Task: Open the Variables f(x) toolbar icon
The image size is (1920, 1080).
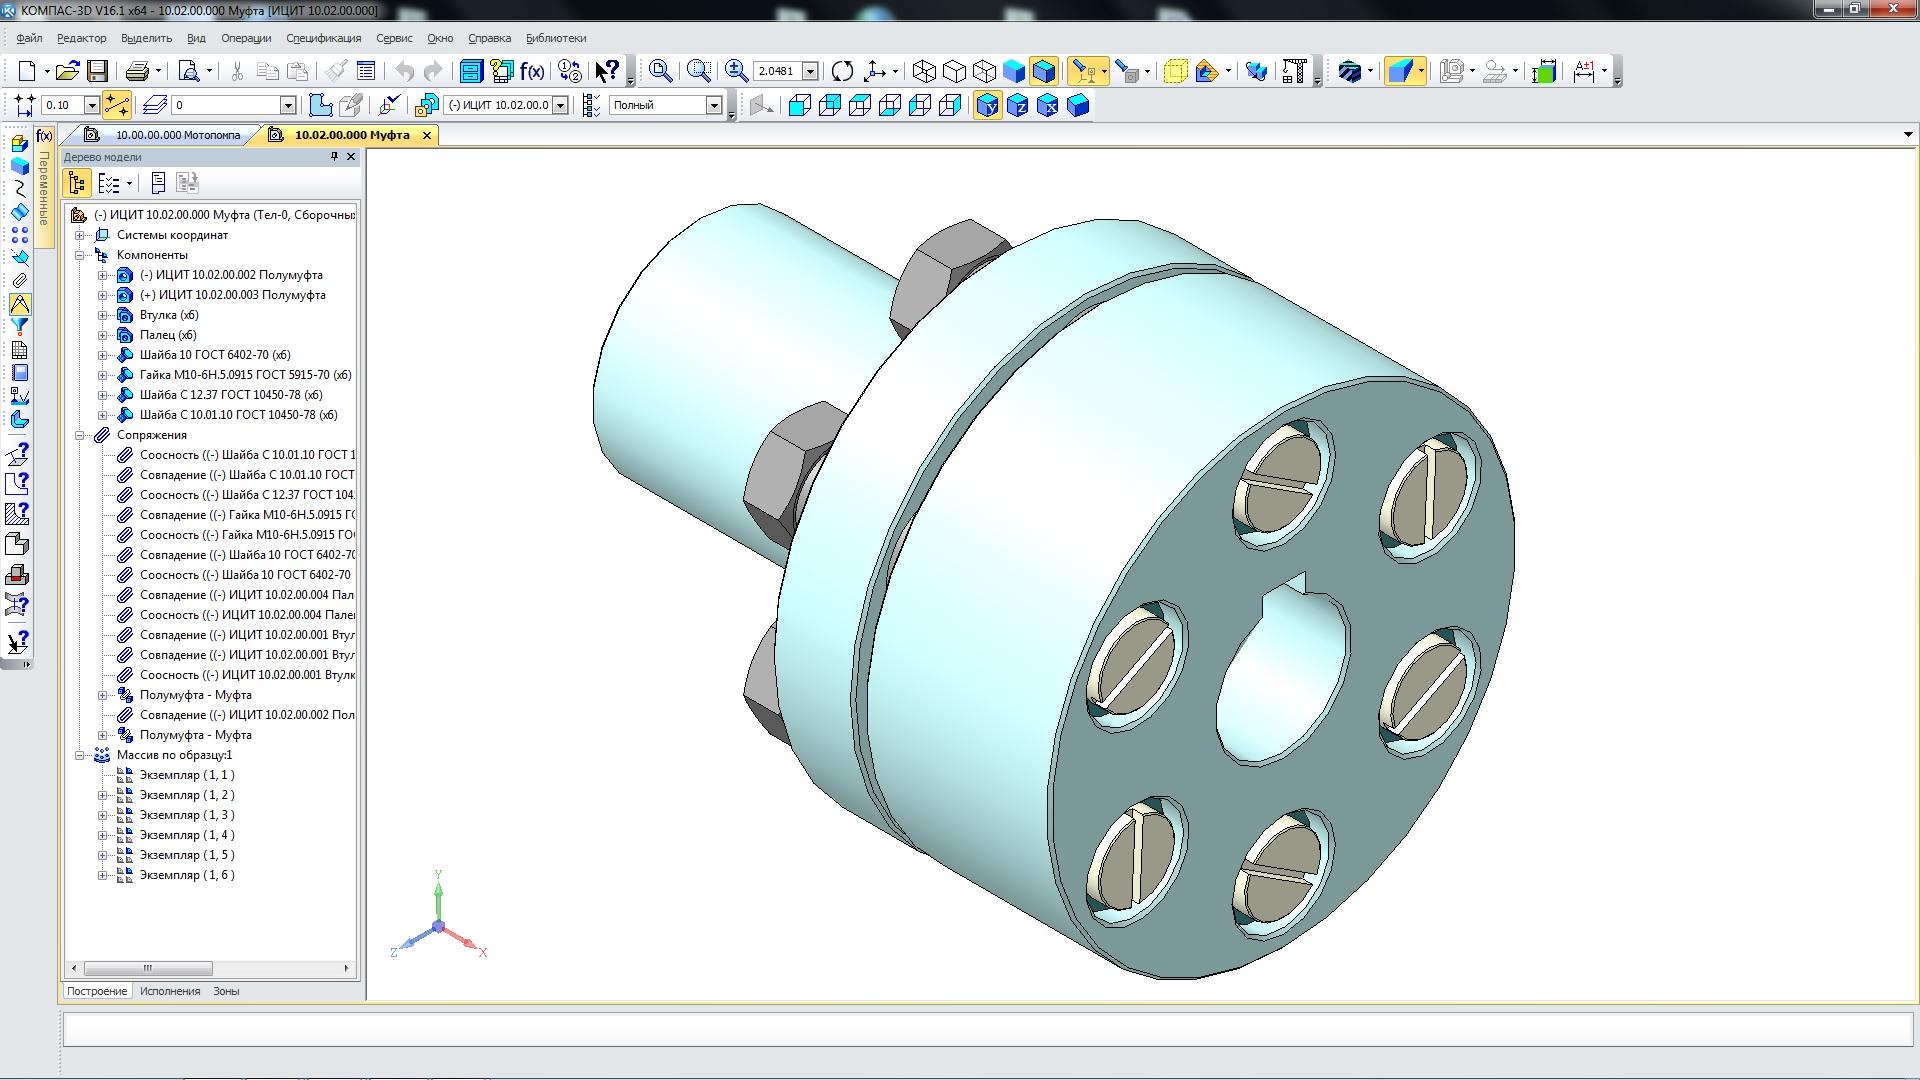Action: click(x=532, y=71)
